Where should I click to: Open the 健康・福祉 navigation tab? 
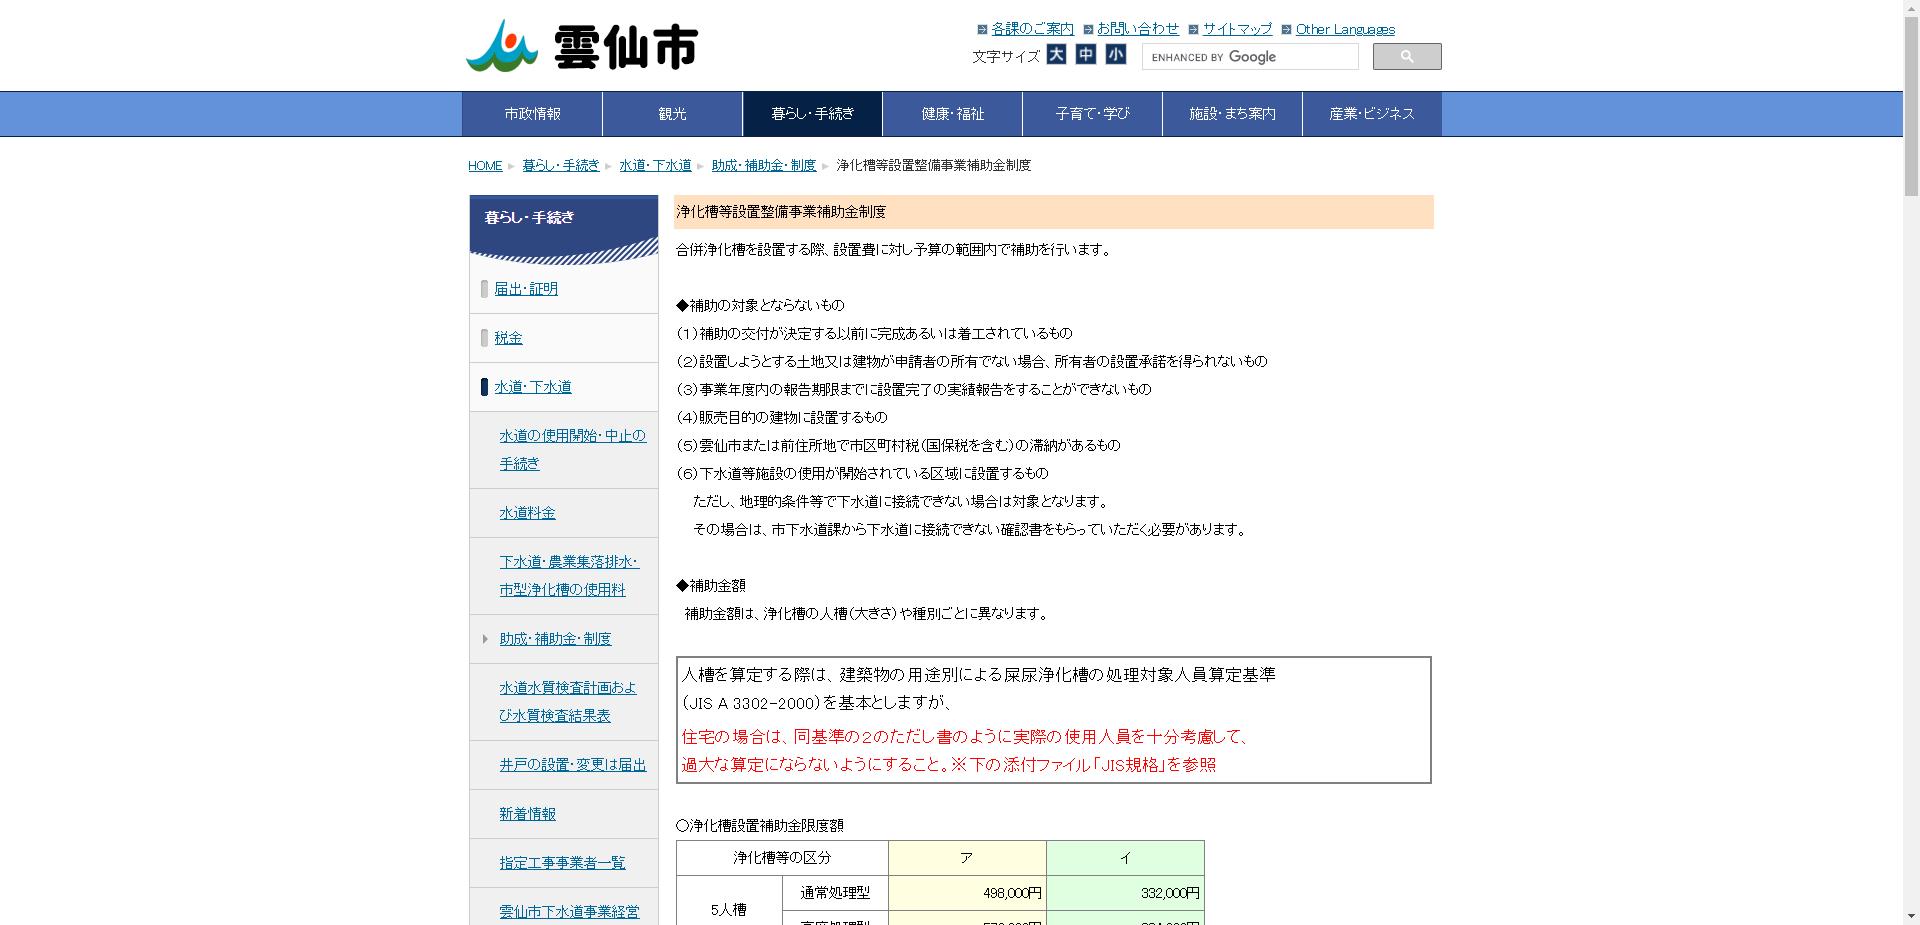click(951, 113)
